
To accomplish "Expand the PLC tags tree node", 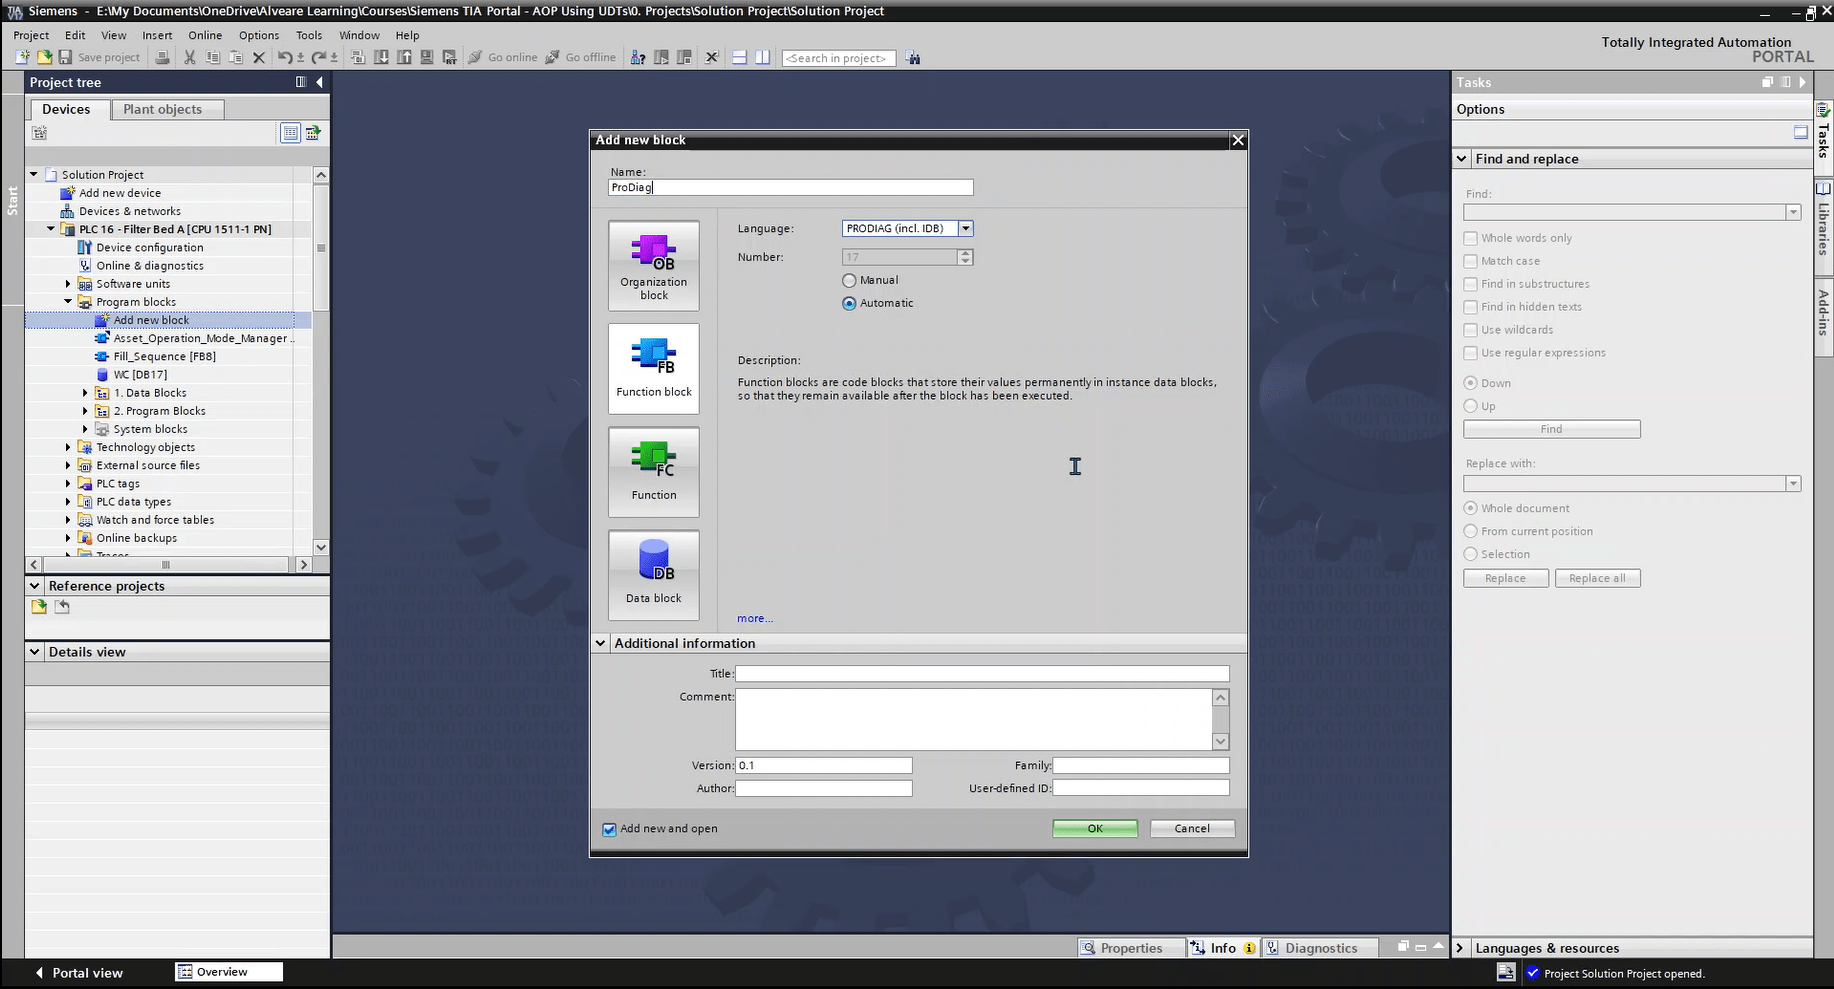I will (x=68, y=484).
